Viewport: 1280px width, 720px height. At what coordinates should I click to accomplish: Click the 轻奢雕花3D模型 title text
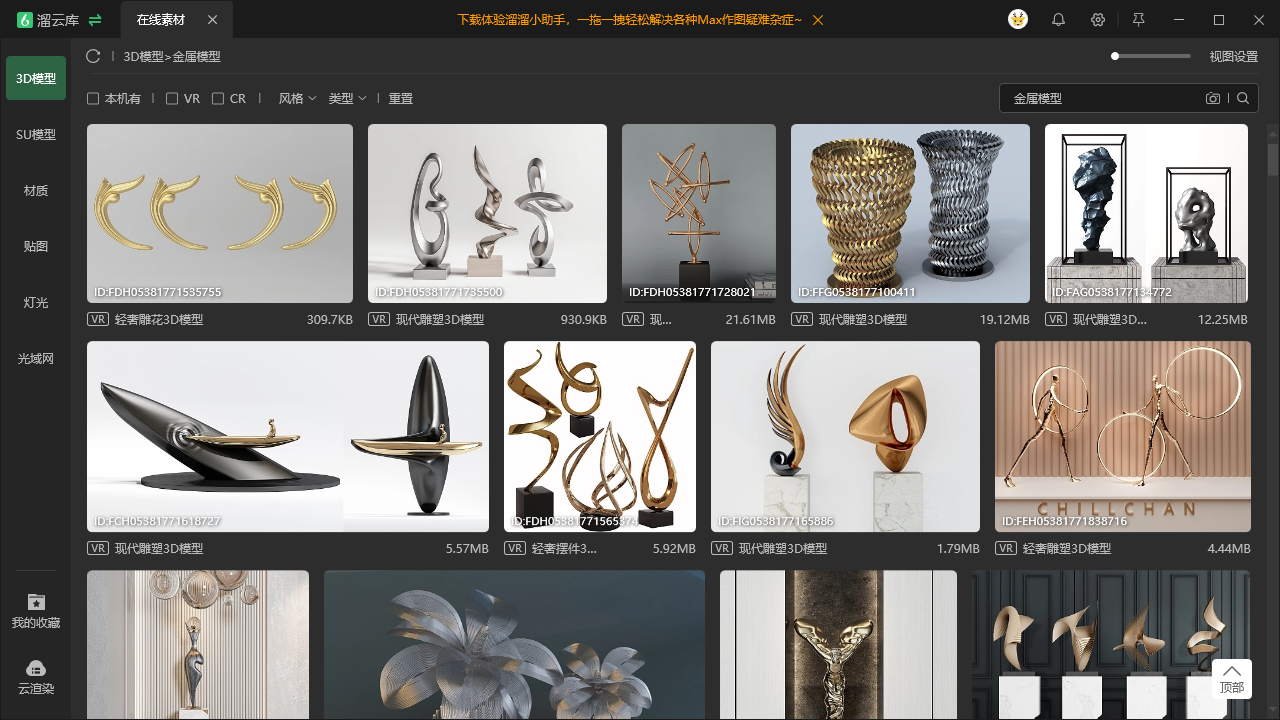click(159, 320)
